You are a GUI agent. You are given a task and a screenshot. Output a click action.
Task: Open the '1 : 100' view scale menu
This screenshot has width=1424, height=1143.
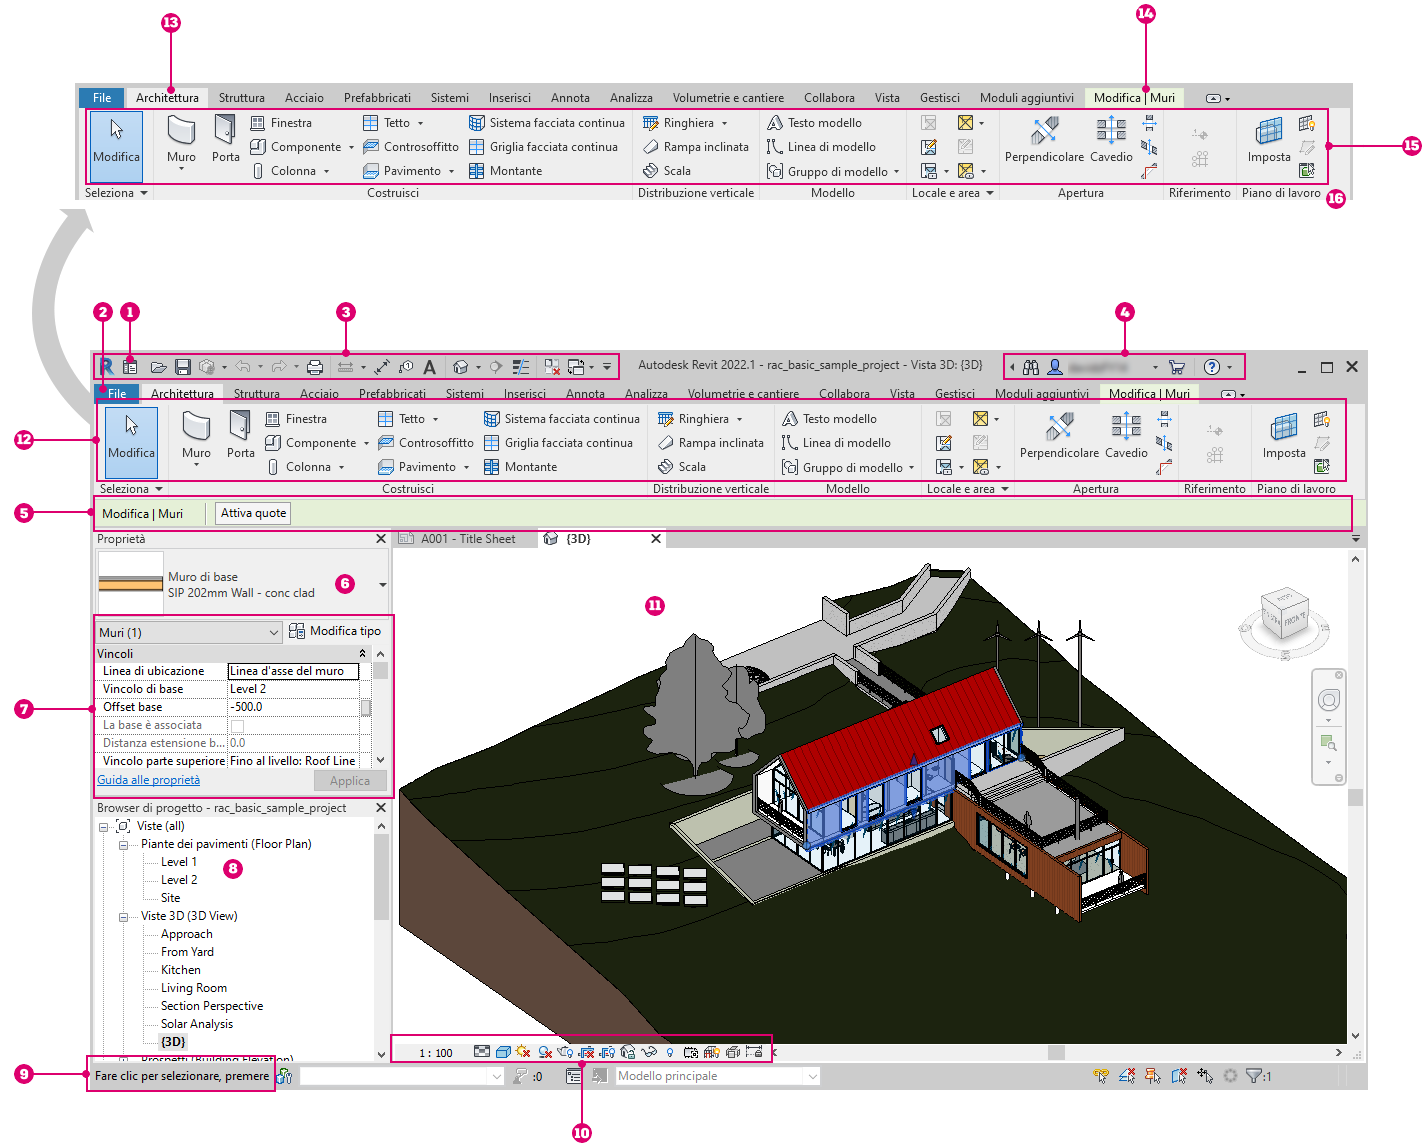click(x=436, y=1053)
